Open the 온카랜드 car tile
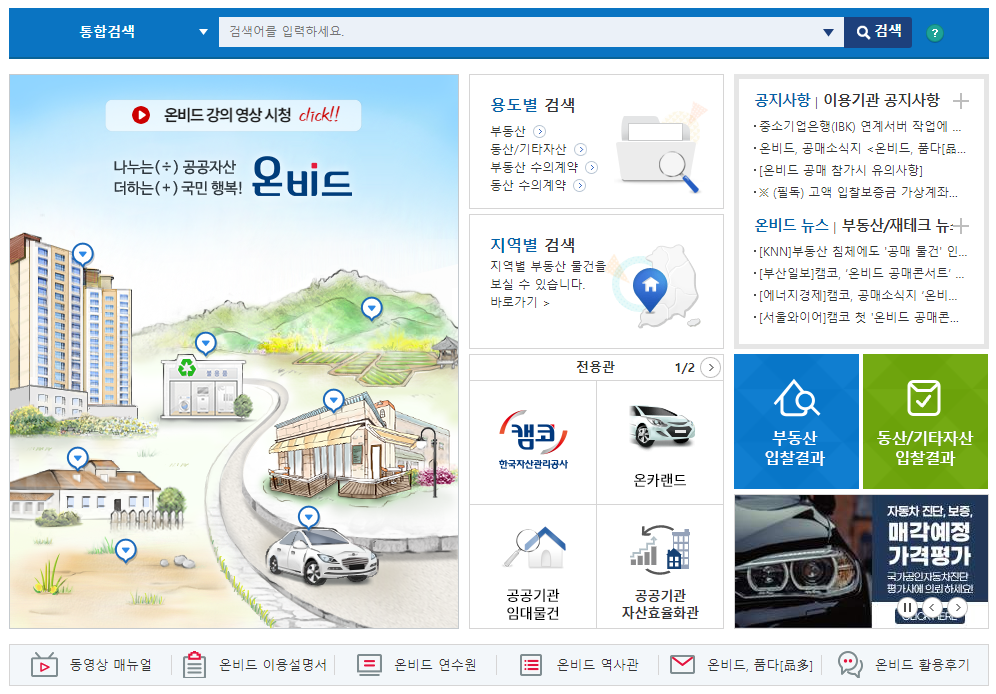Screen dimensions: 996x694 [x=660, y=444]
